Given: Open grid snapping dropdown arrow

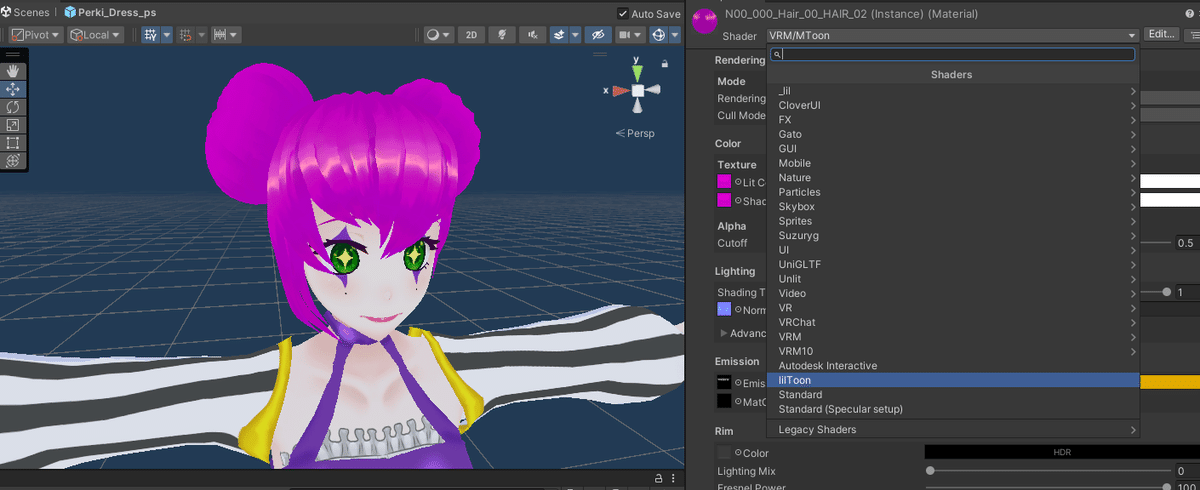Looking at the screenshot, I should pos(167,34).
